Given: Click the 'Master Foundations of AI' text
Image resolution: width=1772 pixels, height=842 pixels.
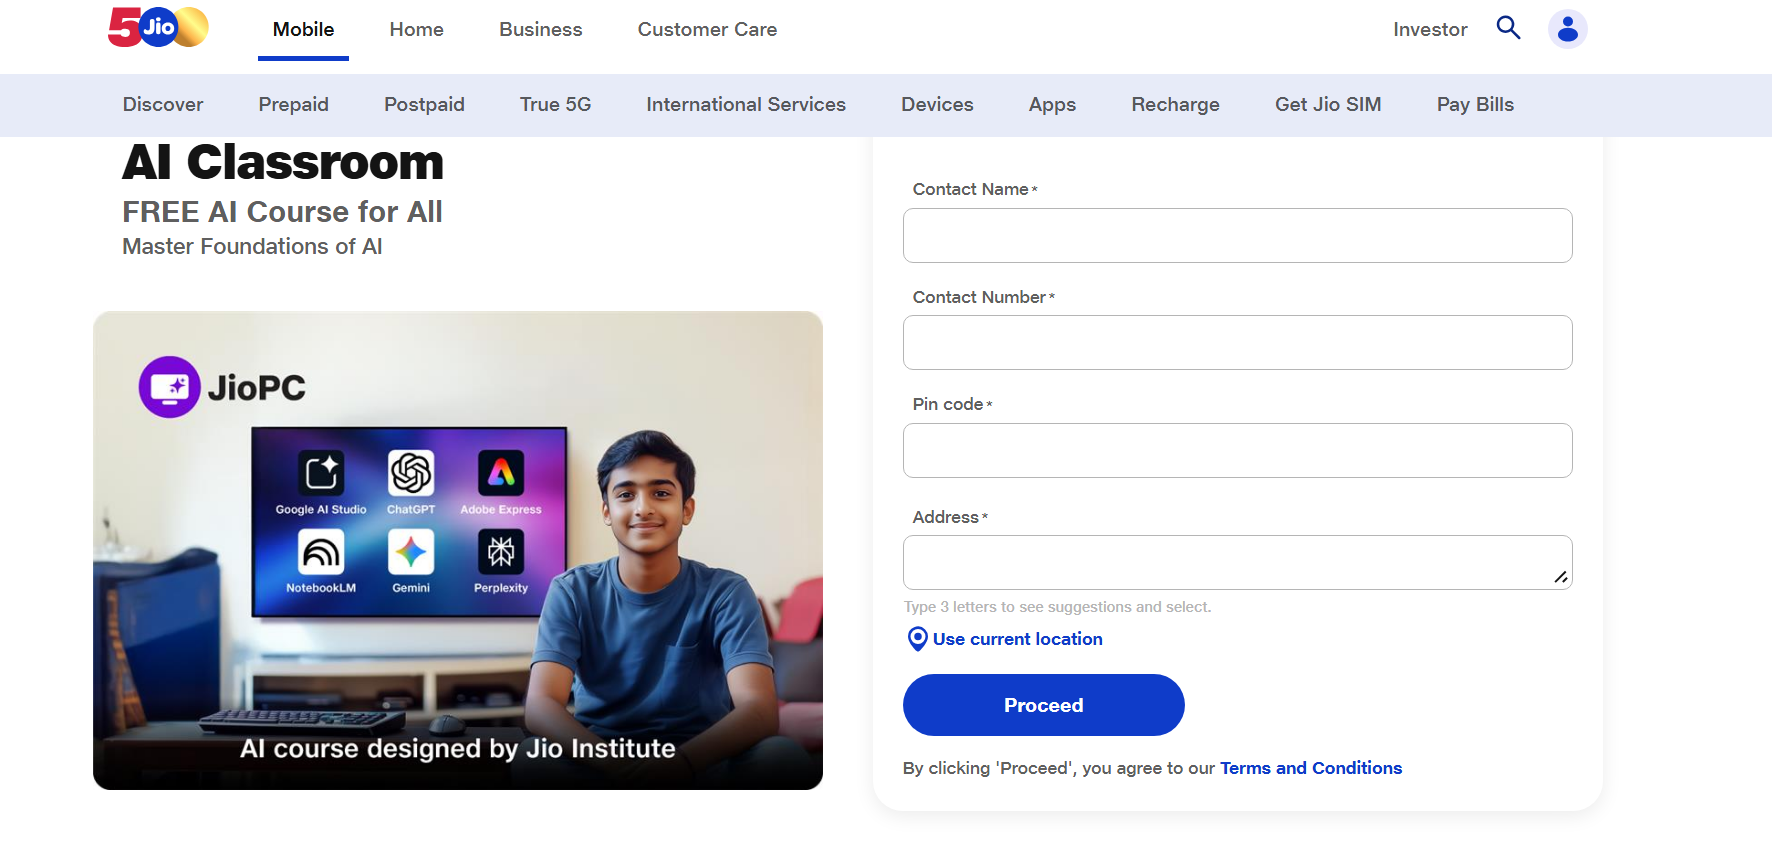Looking at the screenshot, I should [x=252, y=247].
